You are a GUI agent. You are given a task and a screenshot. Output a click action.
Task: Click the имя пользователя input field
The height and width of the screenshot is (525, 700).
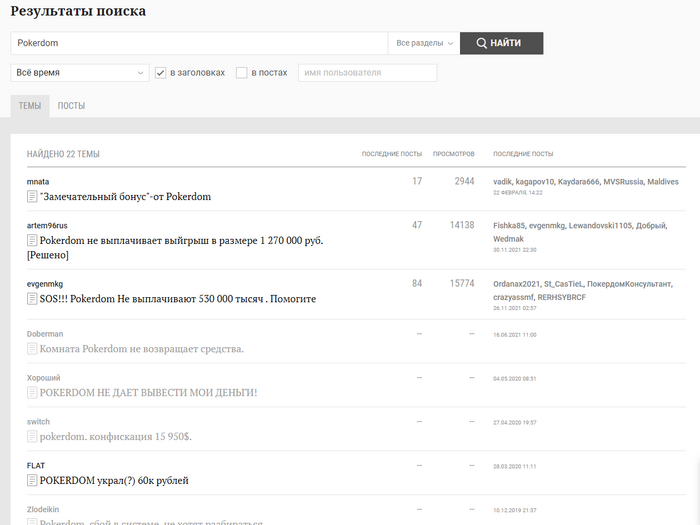click(x=367, y=73)
